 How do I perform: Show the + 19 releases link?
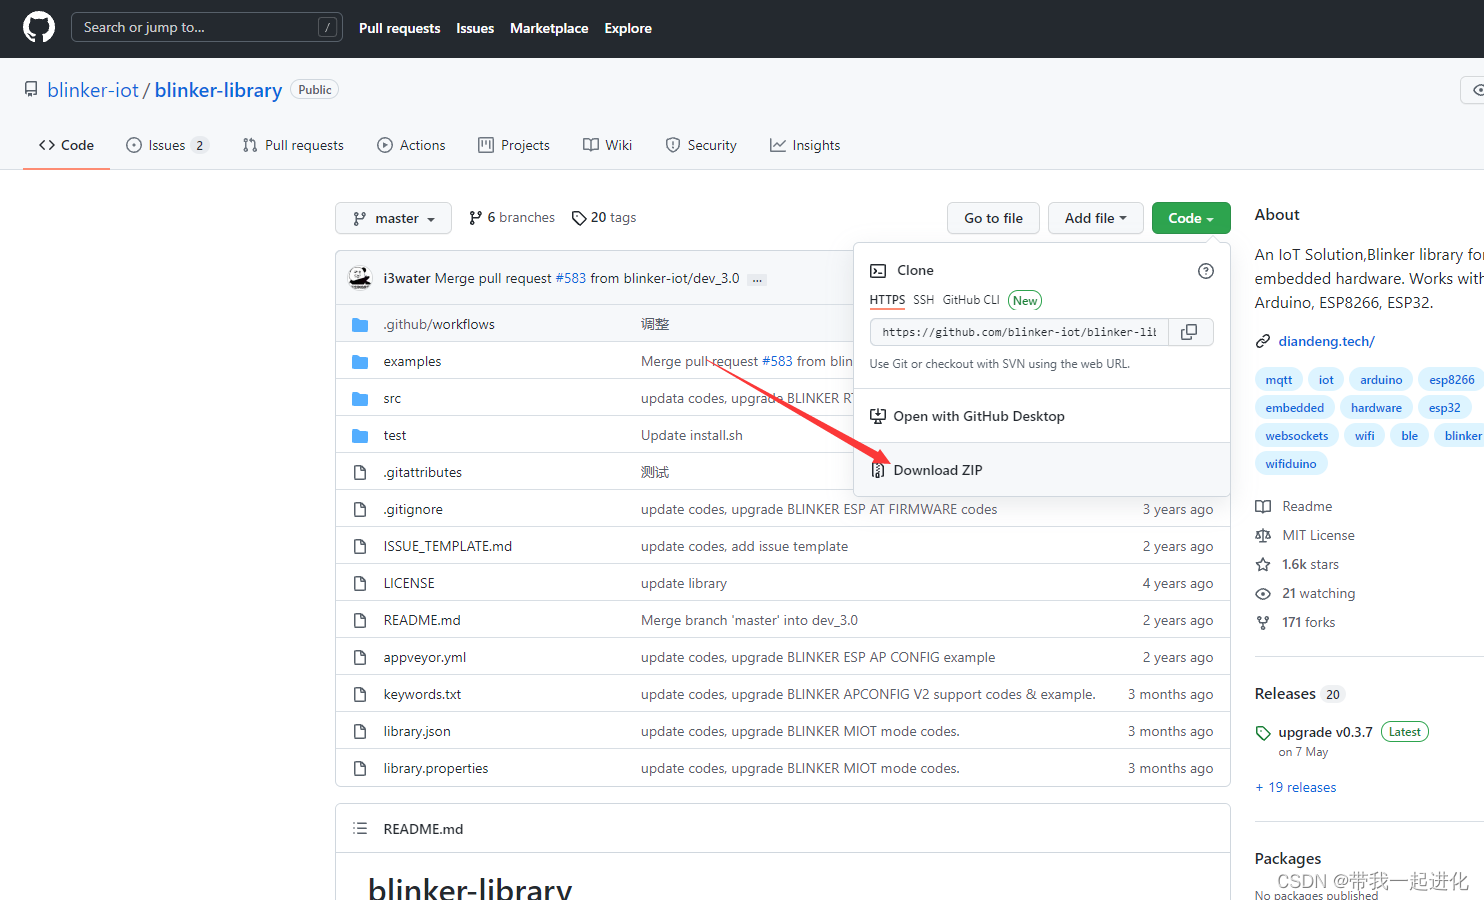(1296, 787)
